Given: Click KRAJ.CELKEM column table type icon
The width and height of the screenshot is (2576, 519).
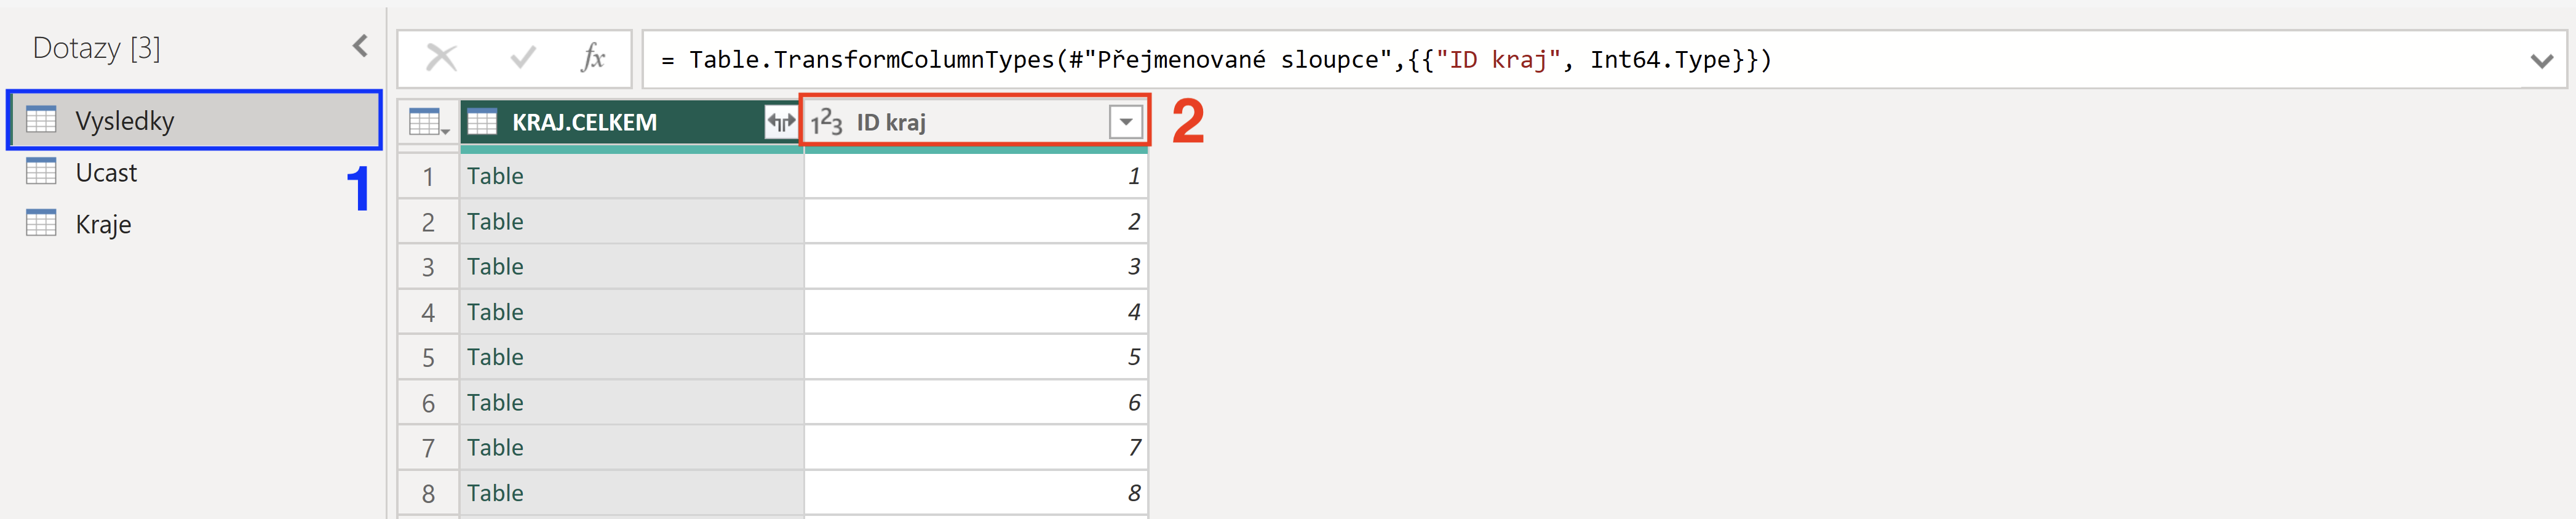Looking at the screenshot, I should 482,122.
